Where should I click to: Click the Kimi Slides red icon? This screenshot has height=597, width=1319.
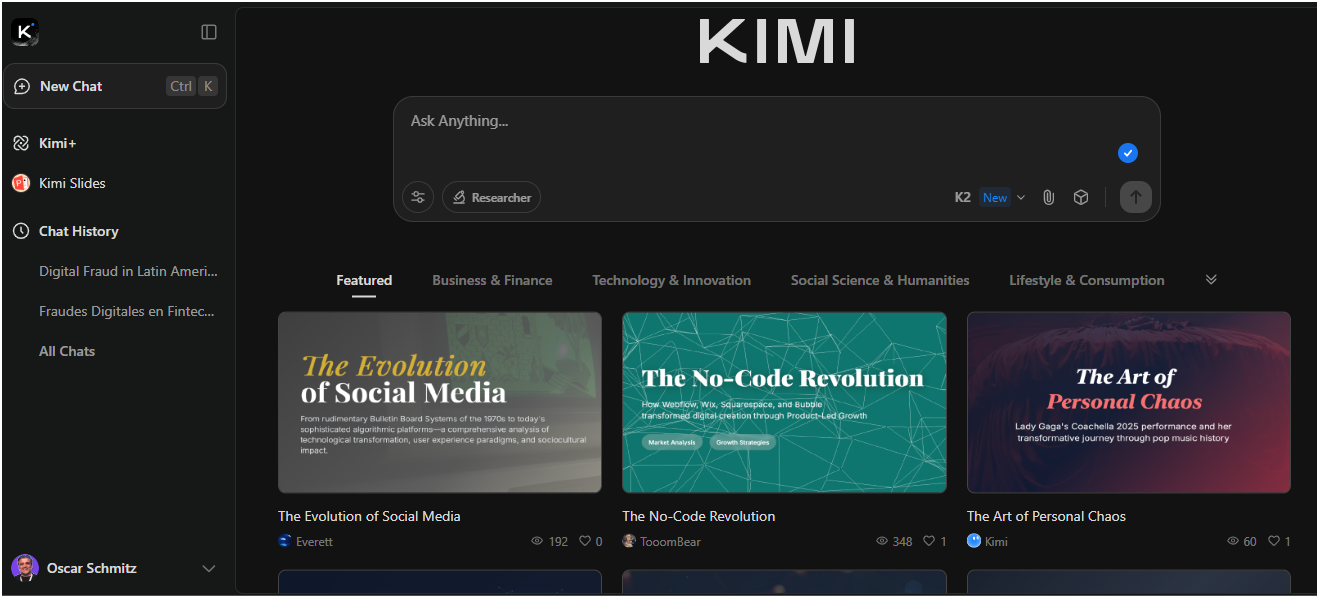pyautogui.click(x=21, y=183)
